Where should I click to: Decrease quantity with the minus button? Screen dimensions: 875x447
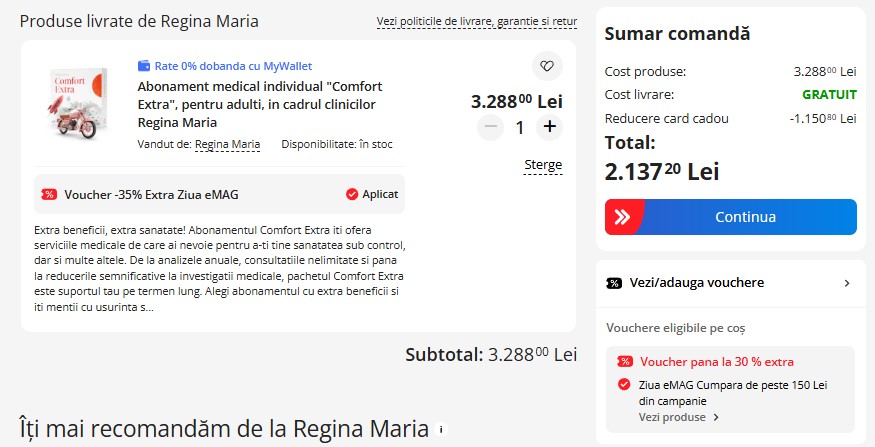tap(491, 127)
